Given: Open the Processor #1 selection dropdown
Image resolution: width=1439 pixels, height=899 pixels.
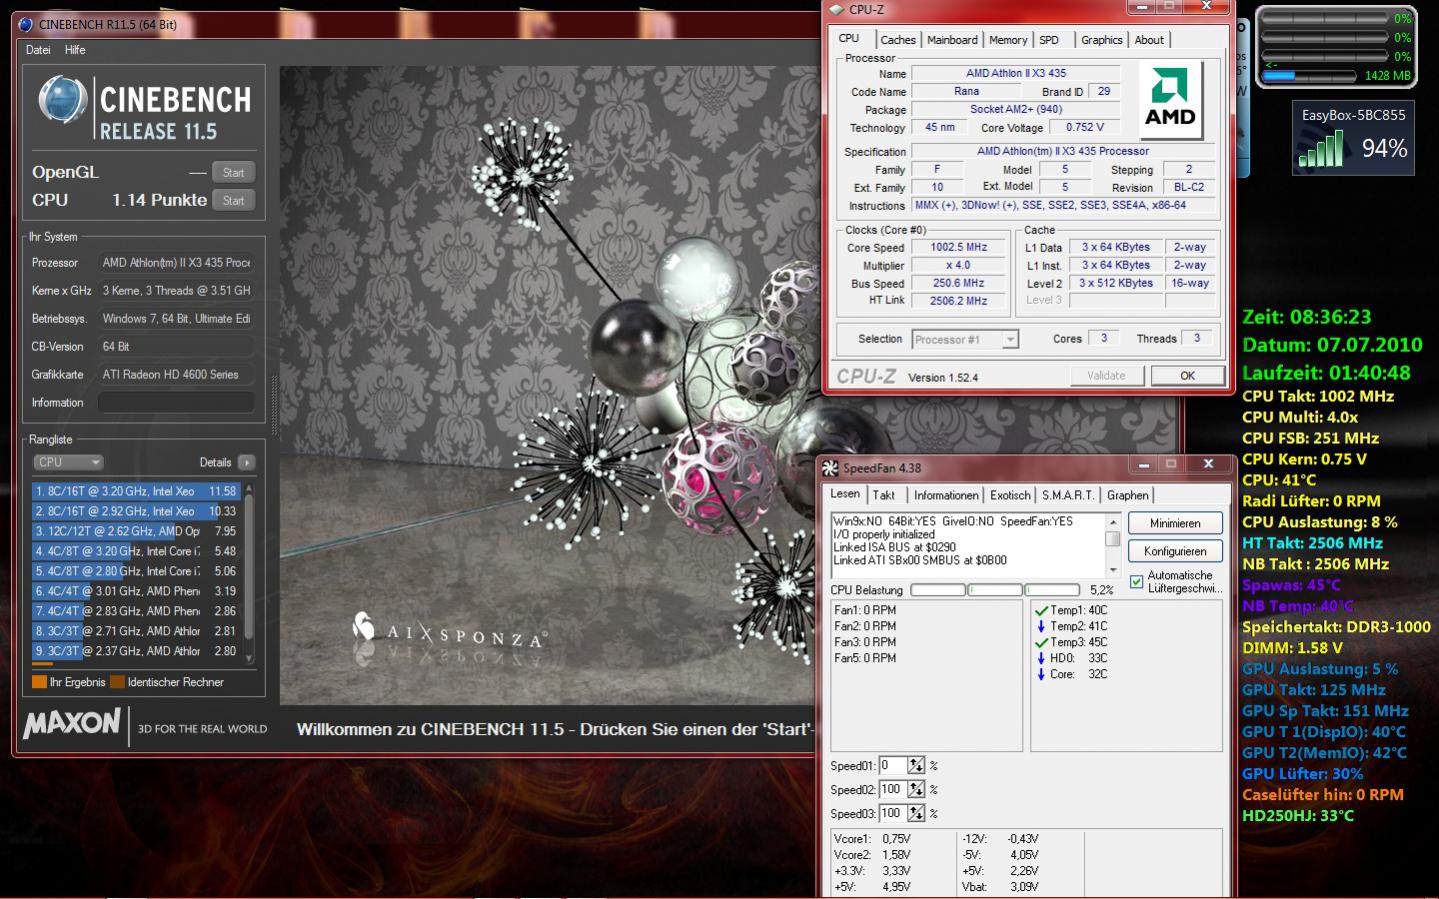Looking at the screenshot, I should pyautogui.click(x=965, y=339).
